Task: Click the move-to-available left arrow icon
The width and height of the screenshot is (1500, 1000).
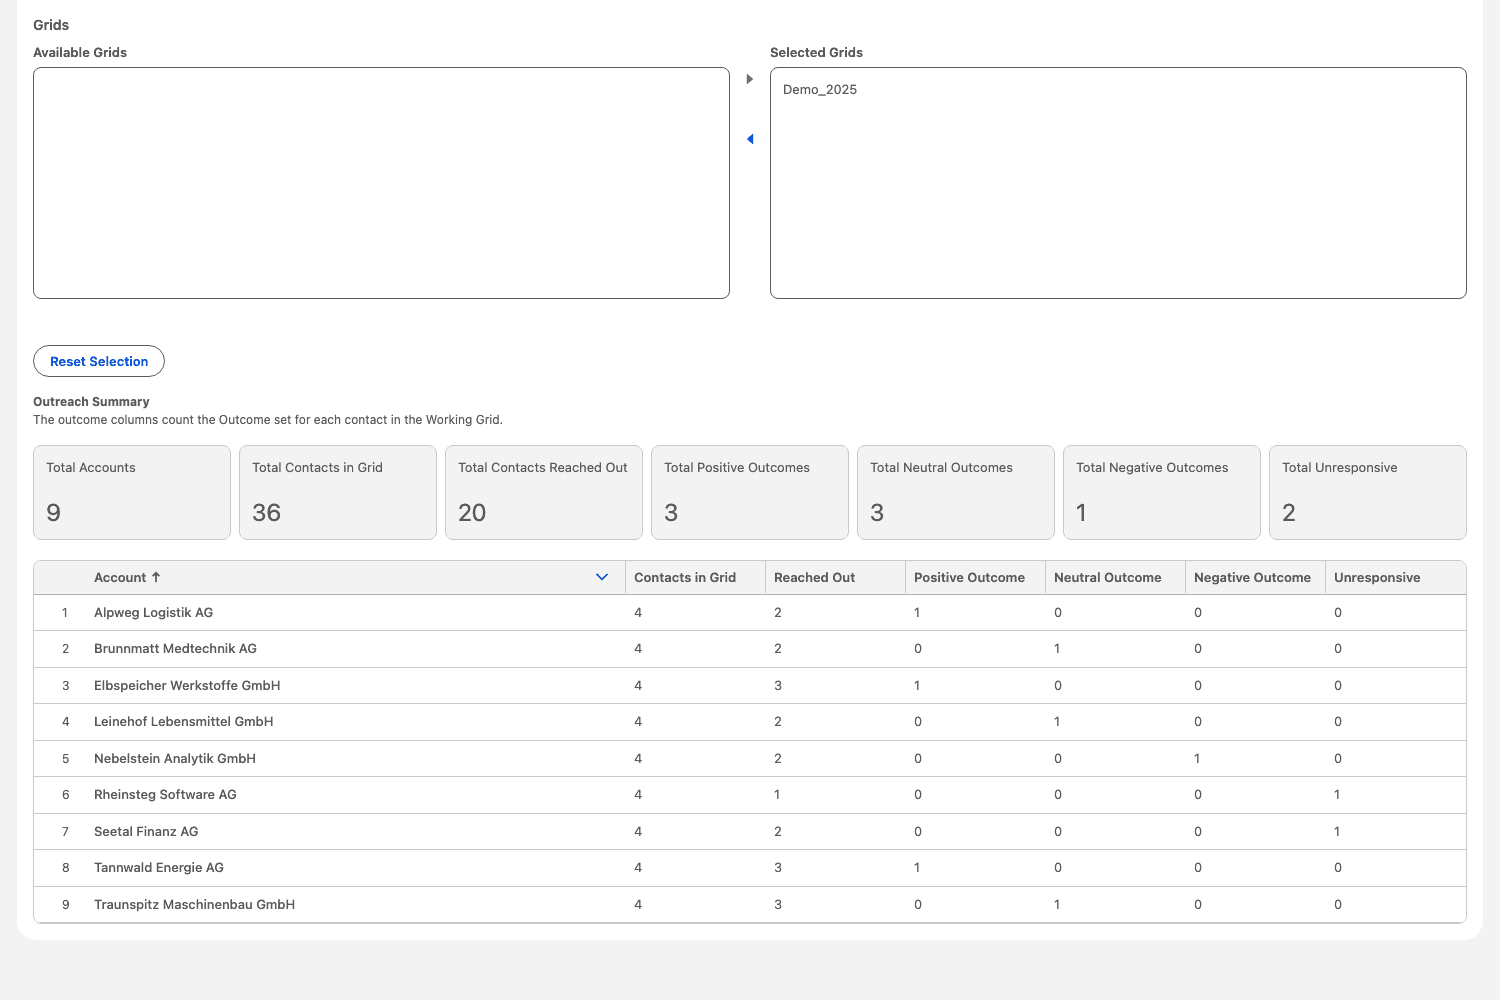Action: coord(750,139)
